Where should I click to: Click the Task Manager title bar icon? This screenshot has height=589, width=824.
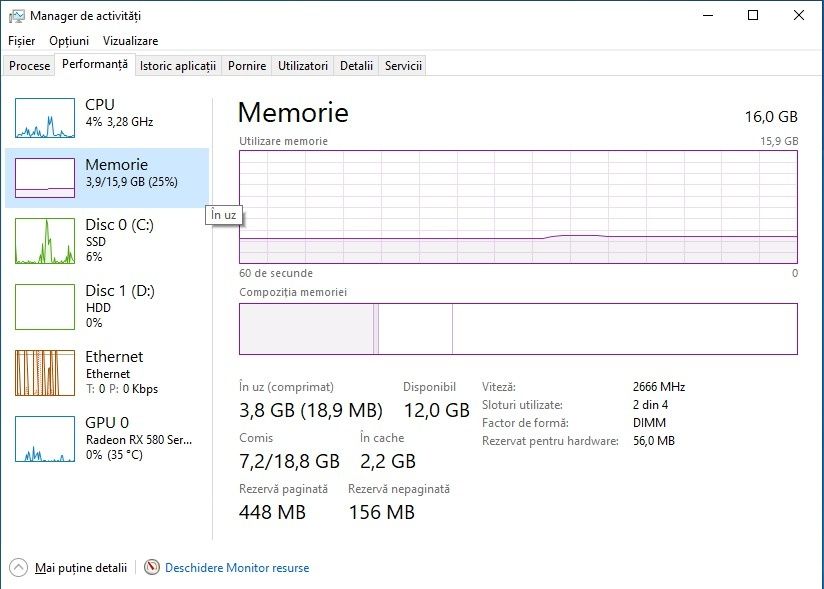coord(16,16)
